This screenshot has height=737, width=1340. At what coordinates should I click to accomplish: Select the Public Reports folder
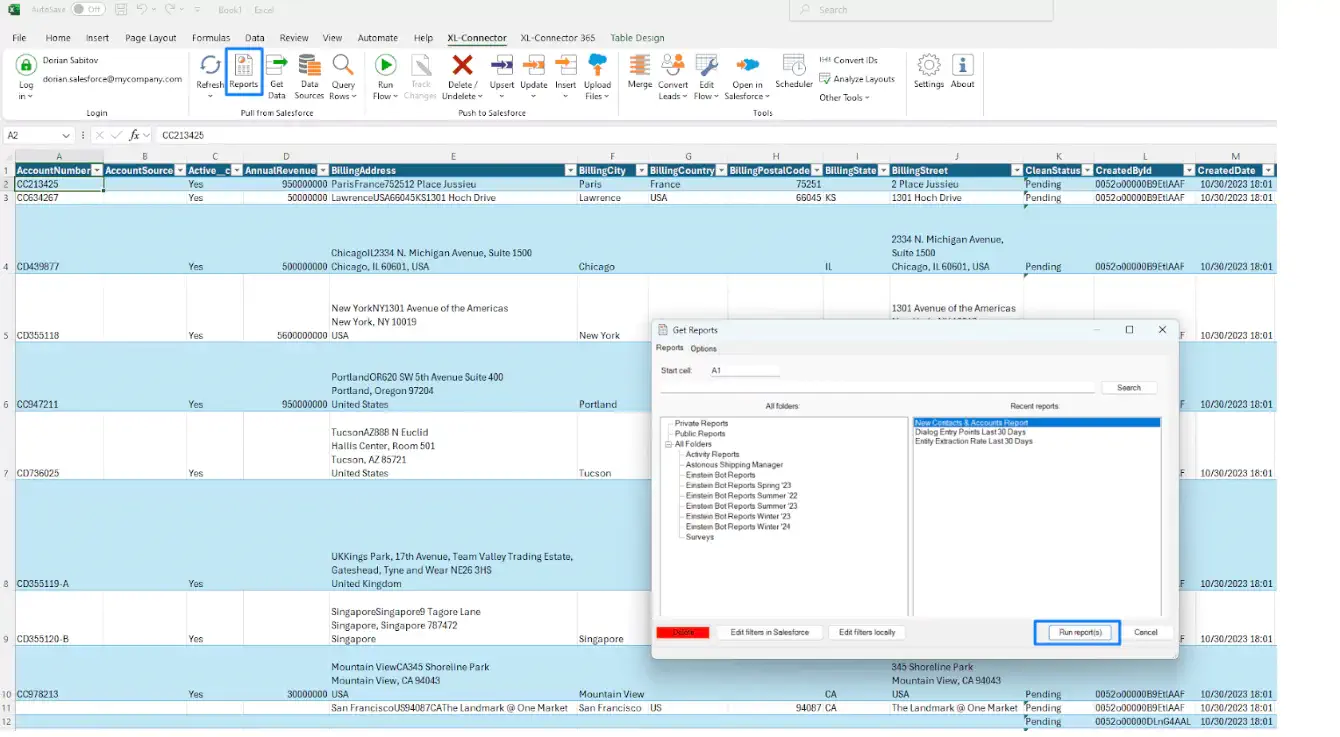[x=700, y=434]
